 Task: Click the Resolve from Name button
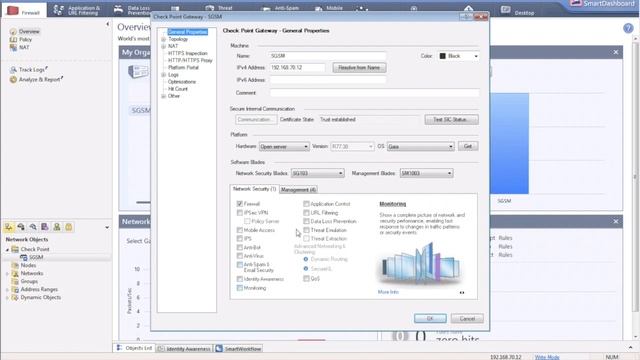point(359,68)
